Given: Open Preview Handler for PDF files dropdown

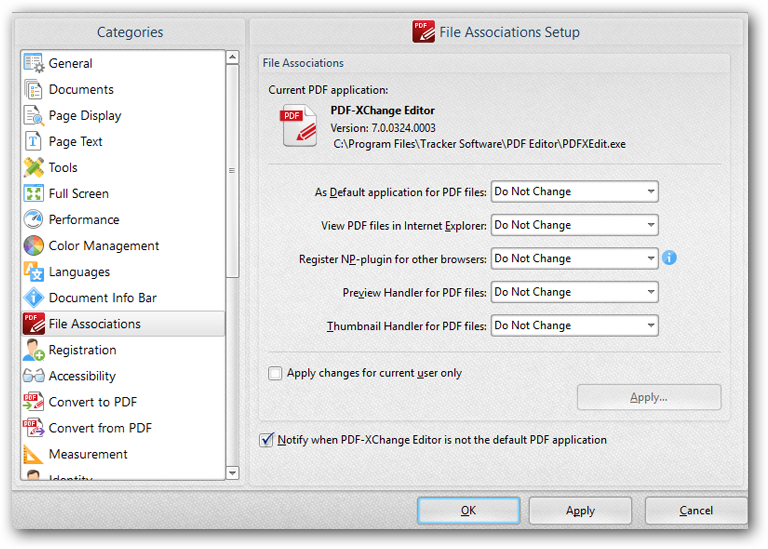Looking at the screenshot, I should click(575, 292).
